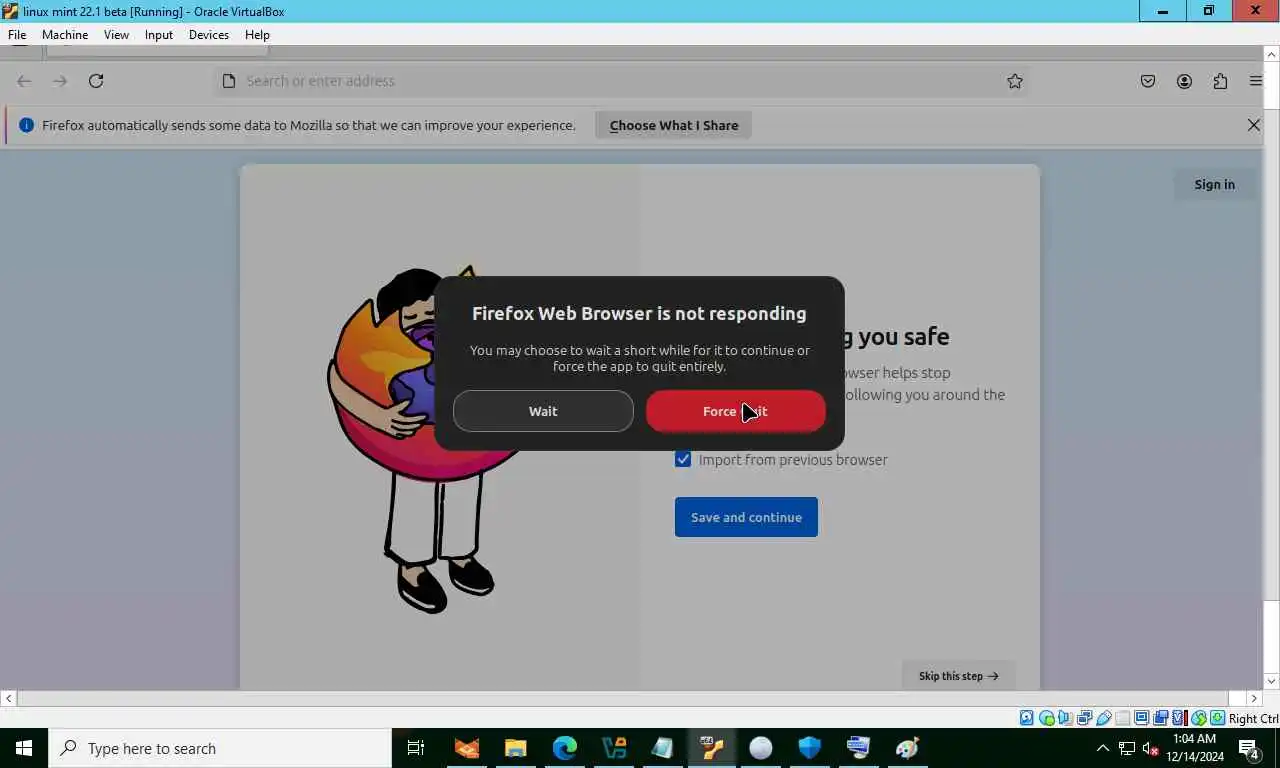The height and width of the screenshot is (768, 1280).
Task: Reload the page in Firefox
Action: (x=96, y=81)
